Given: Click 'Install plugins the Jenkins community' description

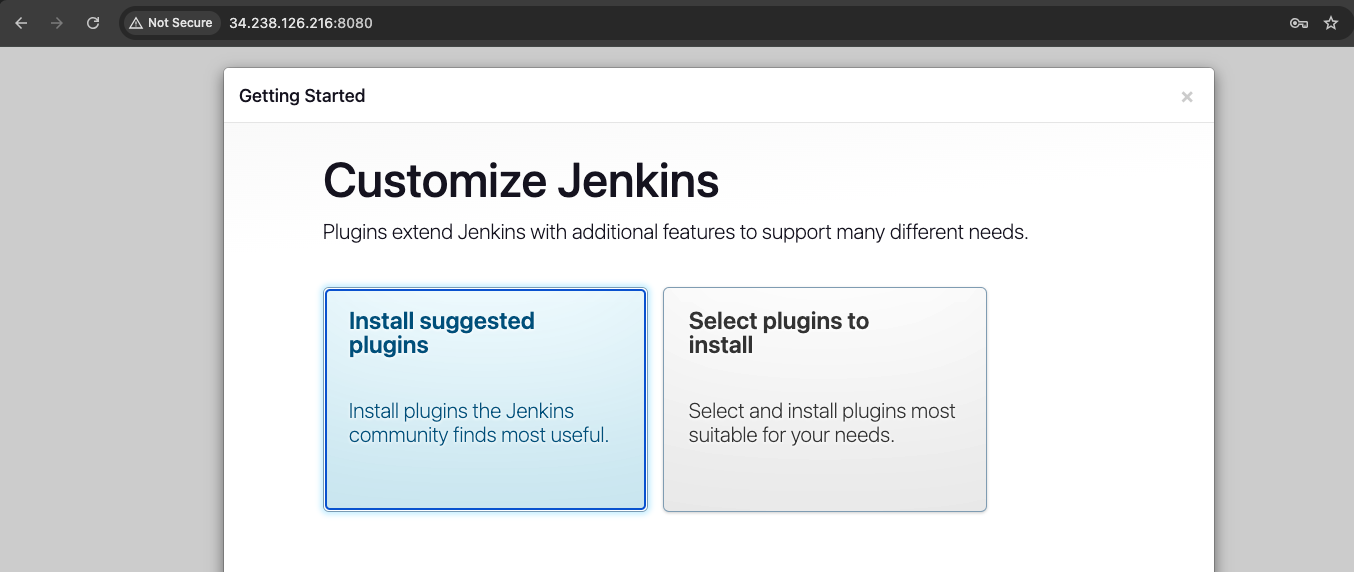Looking at the screenshot, I should pyautogui.click(x=479, y=423).
